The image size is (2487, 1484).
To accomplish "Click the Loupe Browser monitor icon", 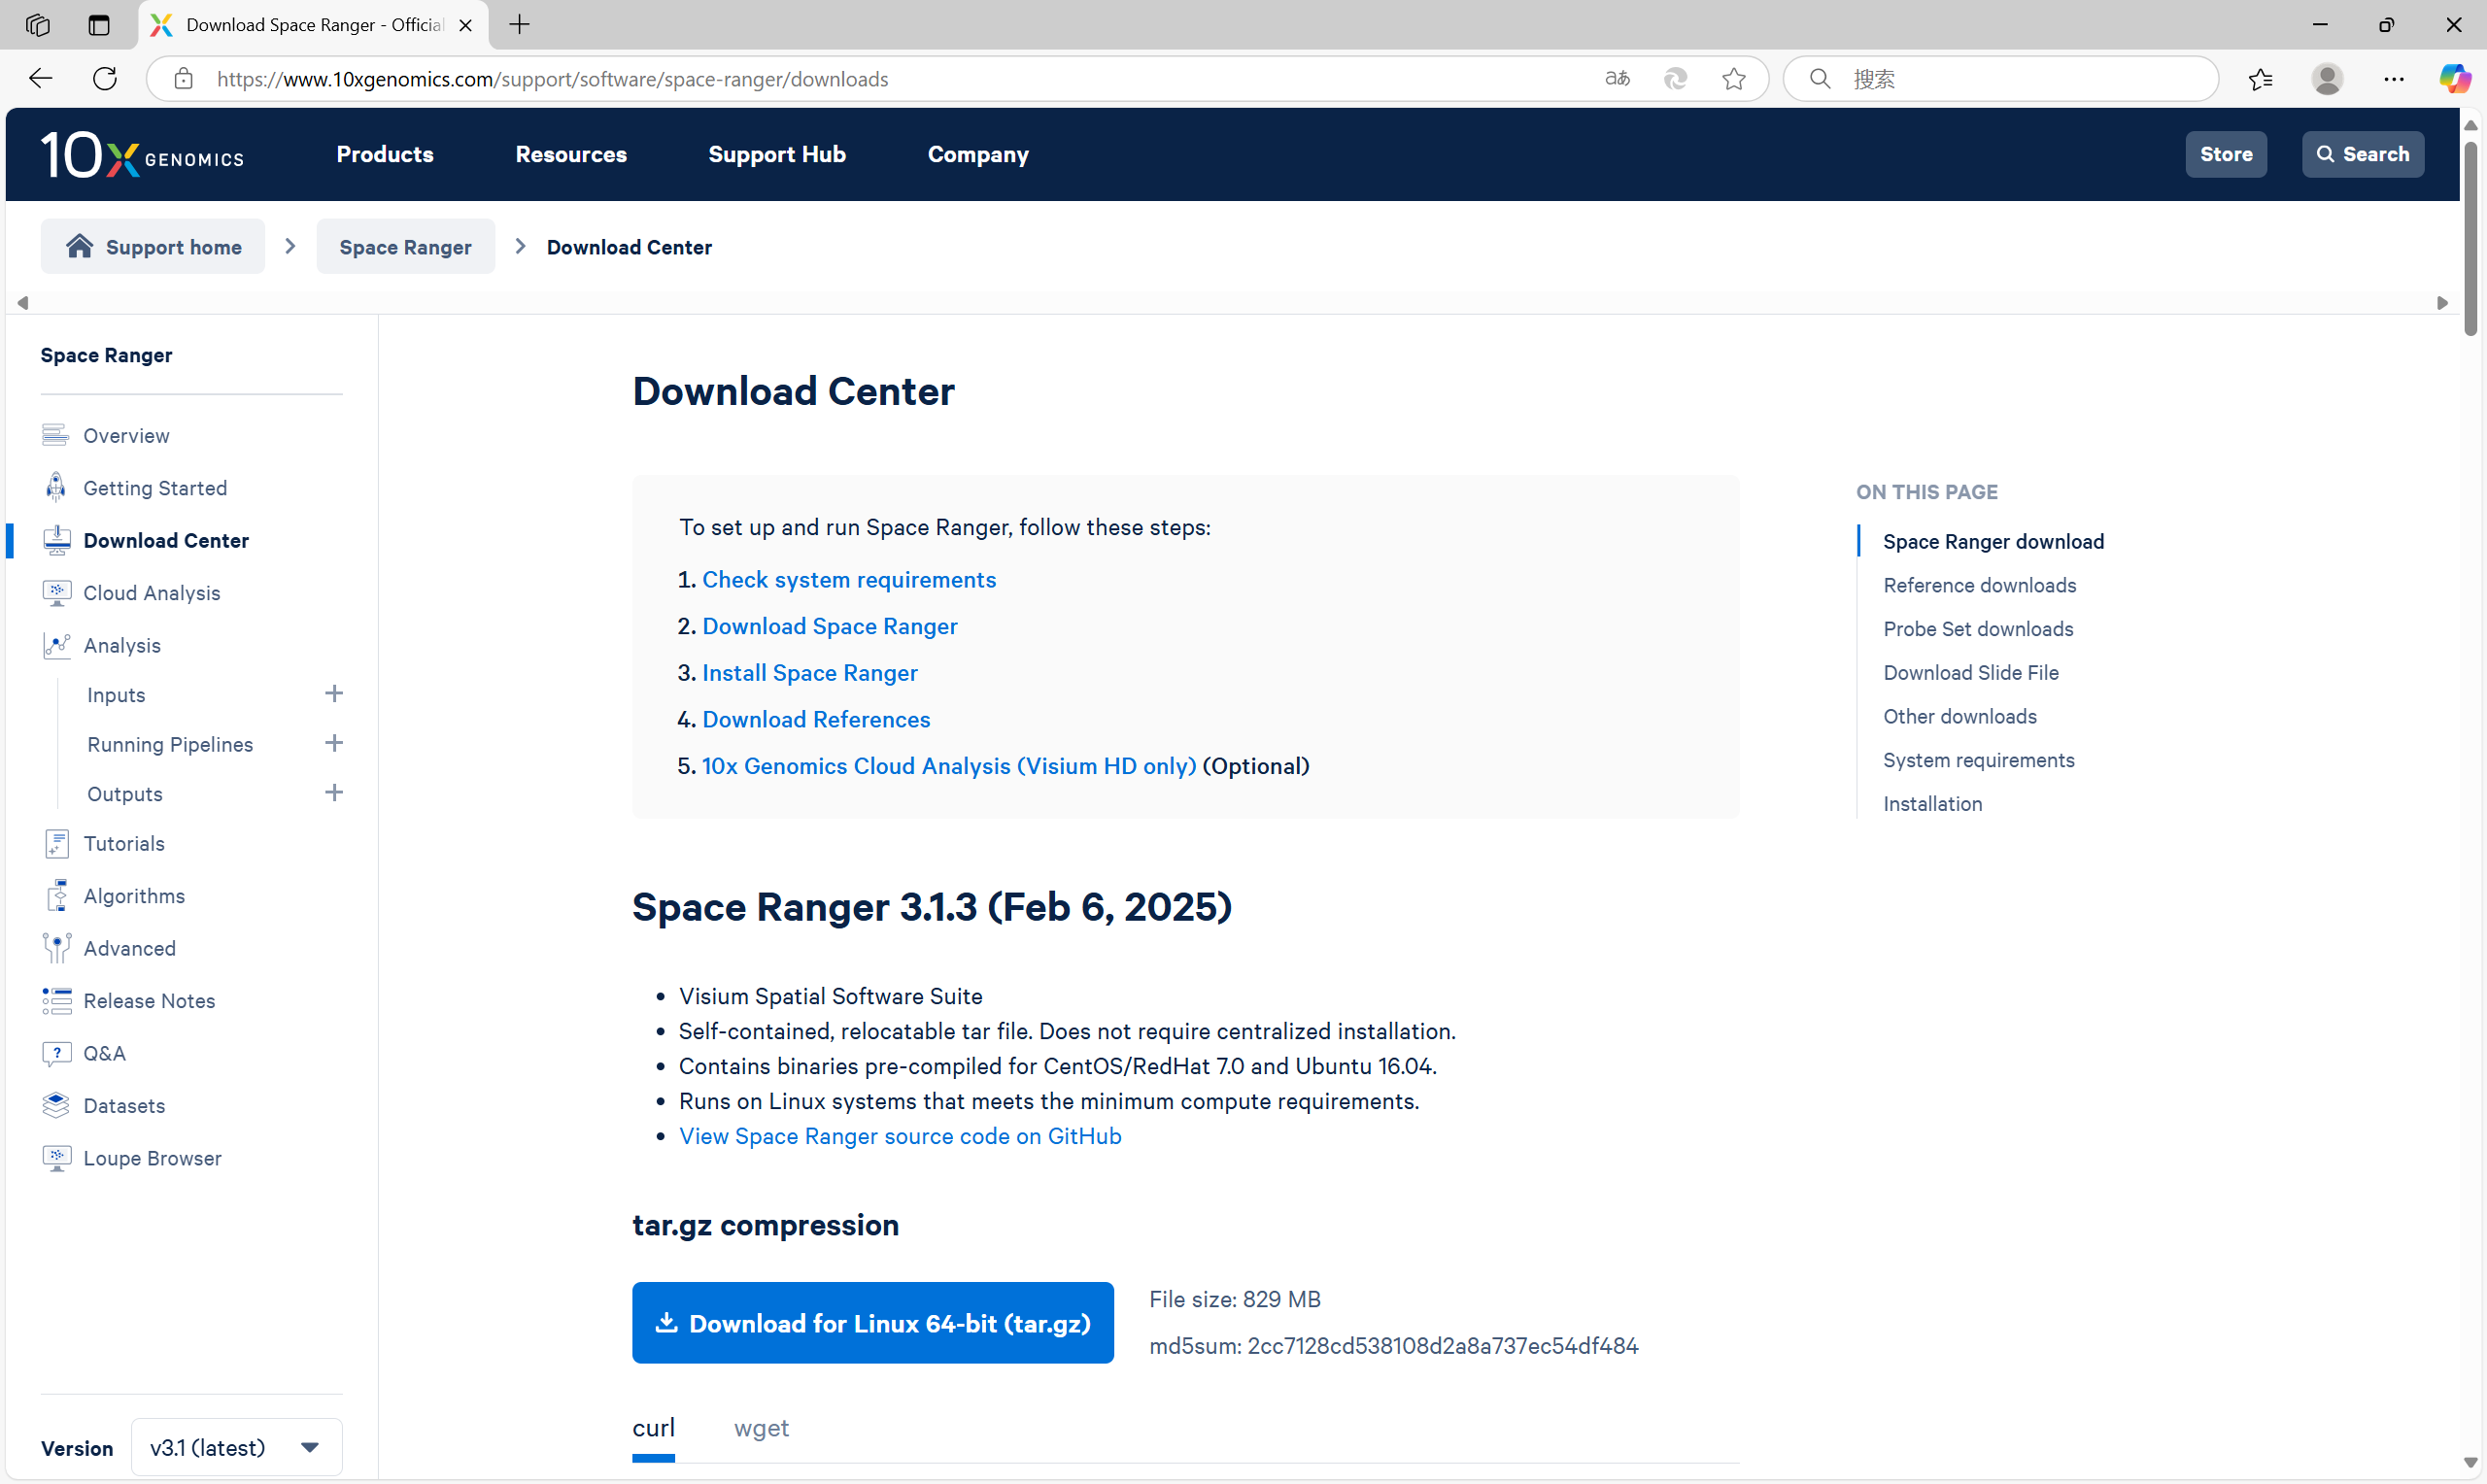I will [56, 1158].
